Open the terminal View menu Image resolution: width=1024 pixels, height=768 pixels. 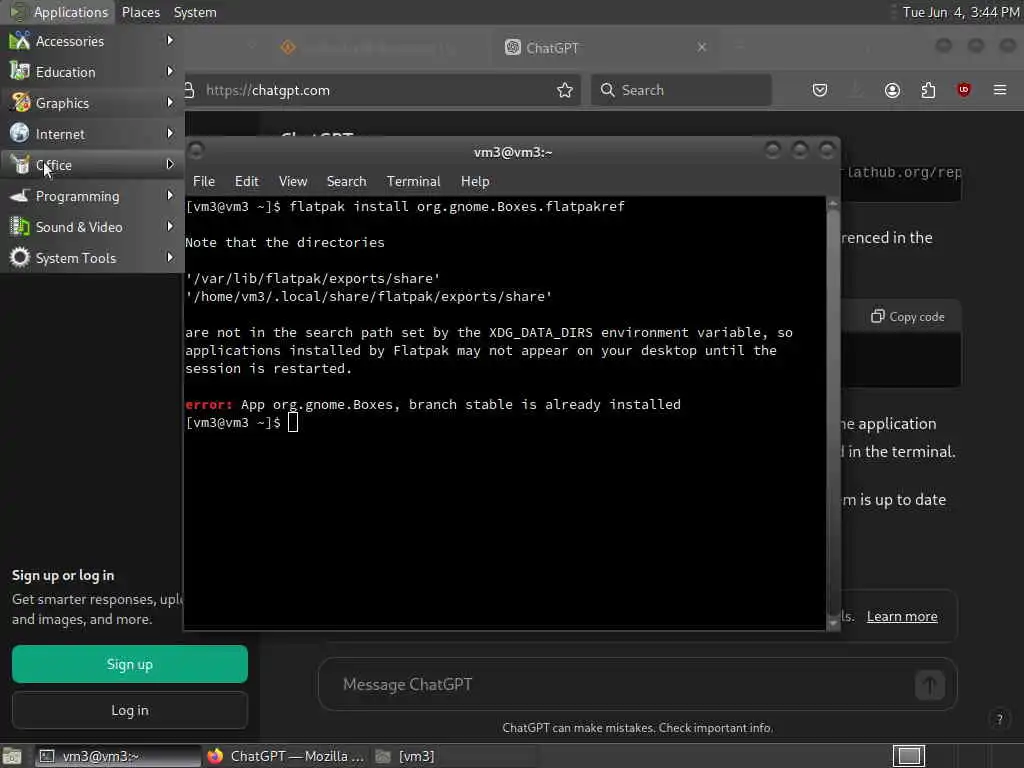293,181
